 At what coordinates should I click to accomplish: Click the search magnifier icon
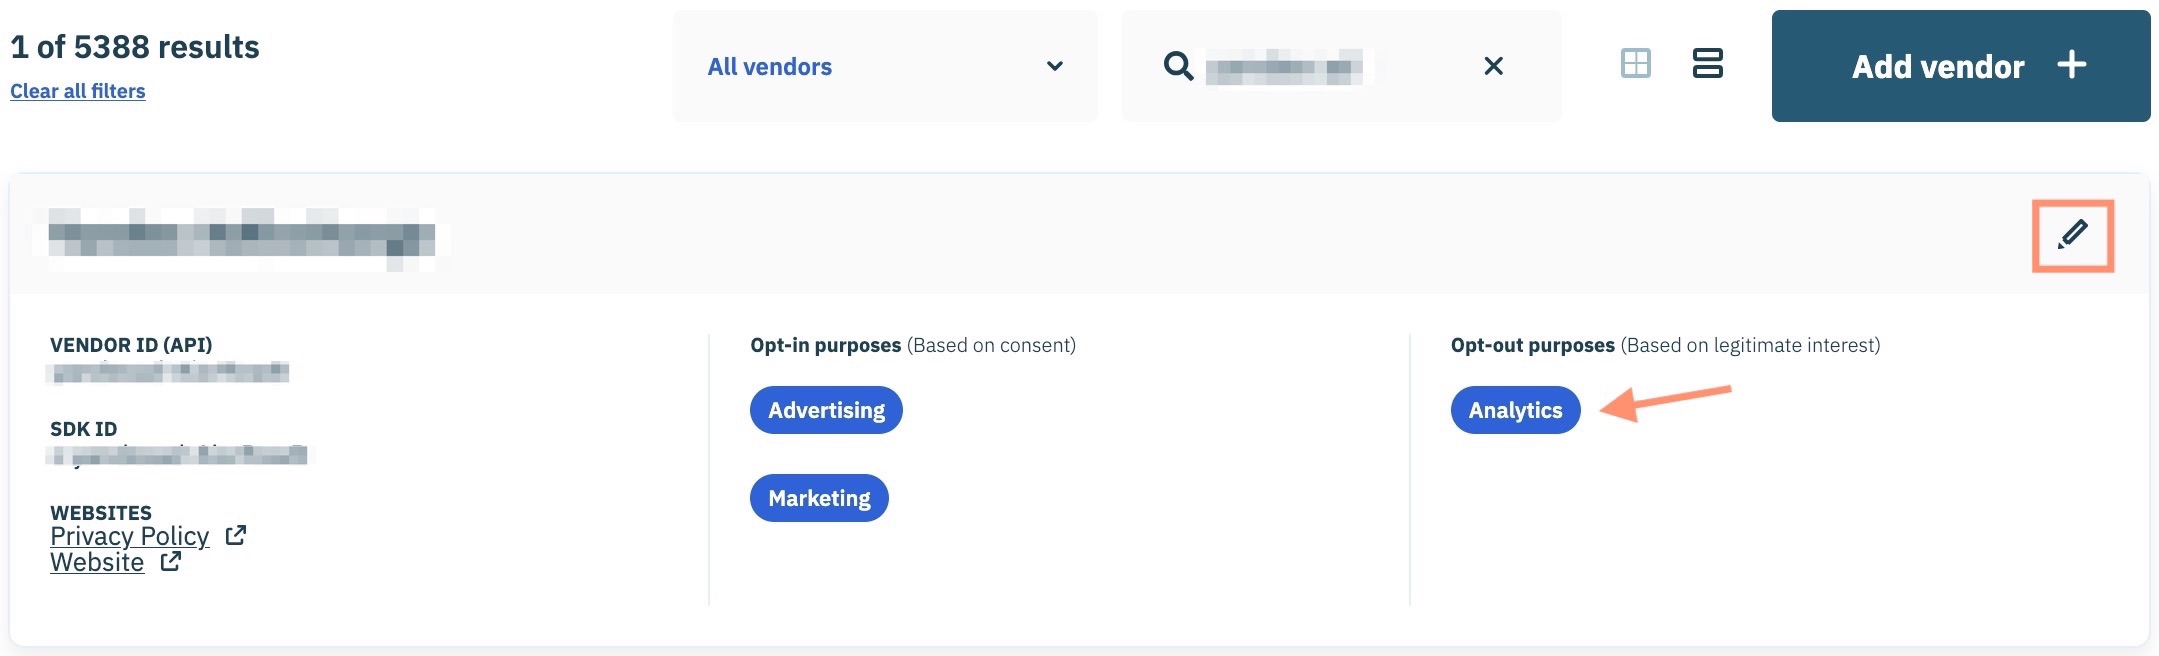click(1178, 67)
